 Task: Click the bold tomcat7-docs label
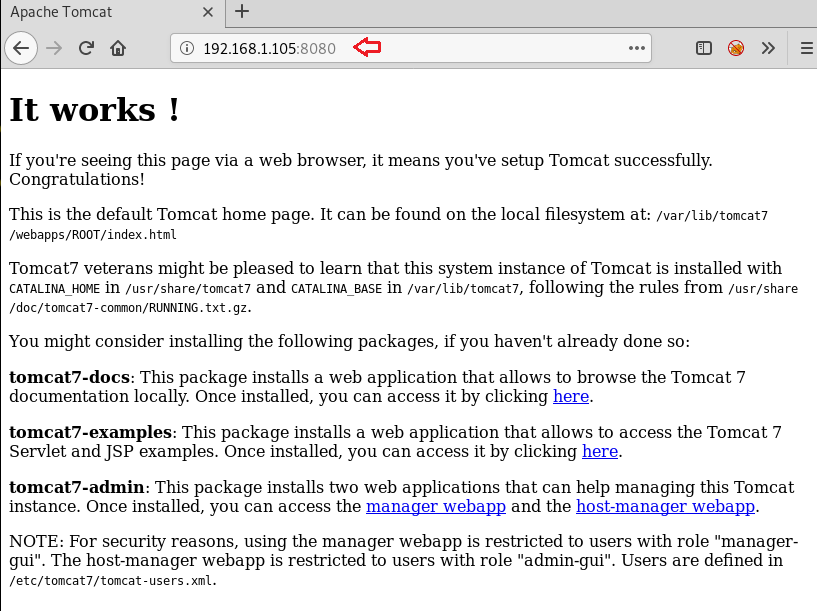point(69,377)
